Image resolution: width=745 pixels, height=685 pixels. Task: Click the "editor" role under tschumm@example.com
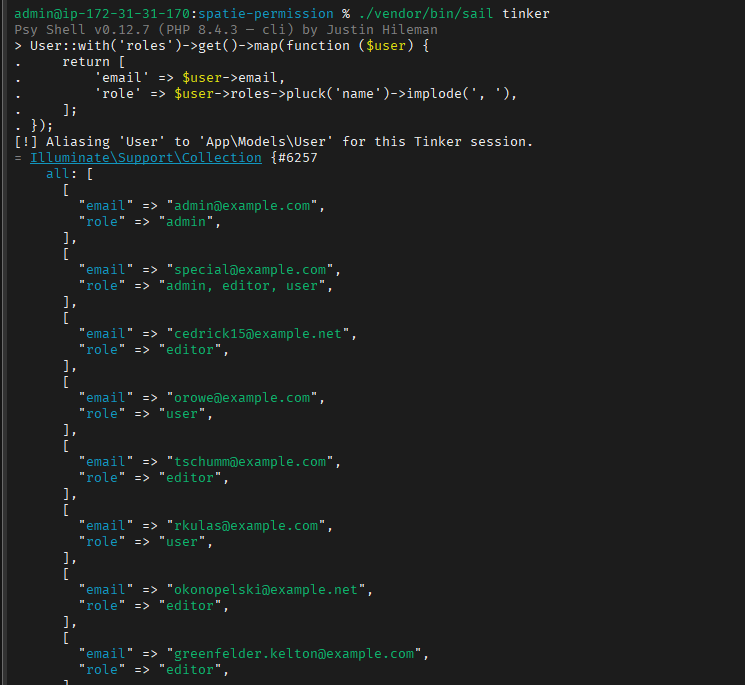(x=190, y=478)
